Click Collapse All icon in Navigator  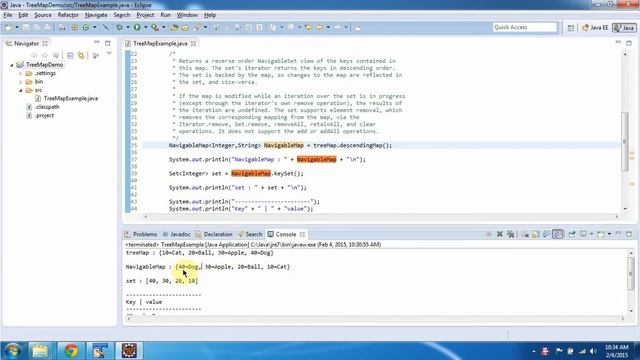point(70,55)
